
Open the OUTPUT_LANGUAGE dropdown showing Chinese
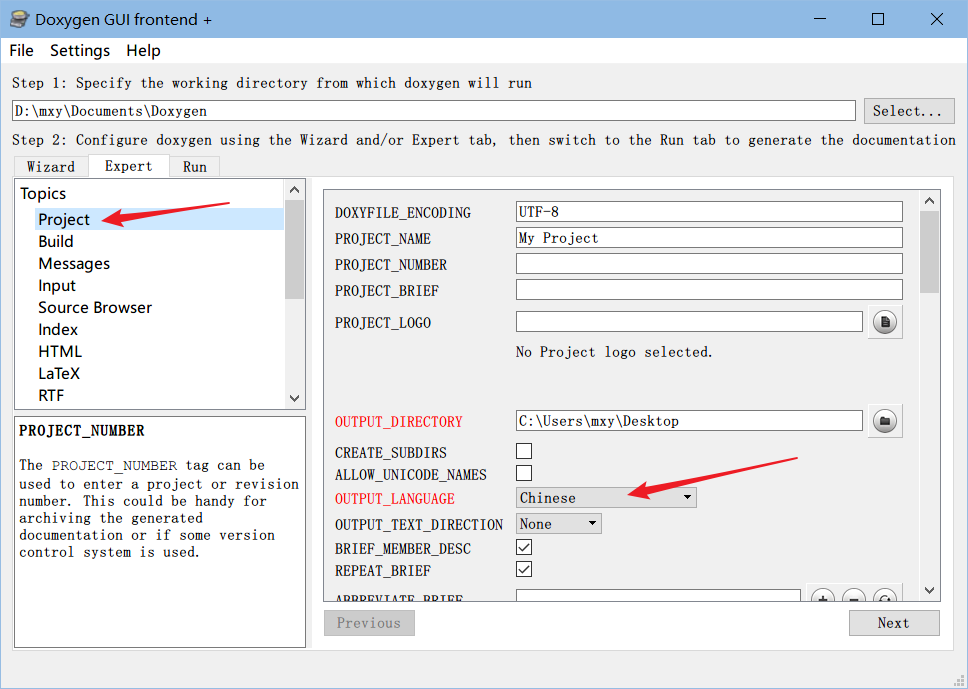click(606, 497)
